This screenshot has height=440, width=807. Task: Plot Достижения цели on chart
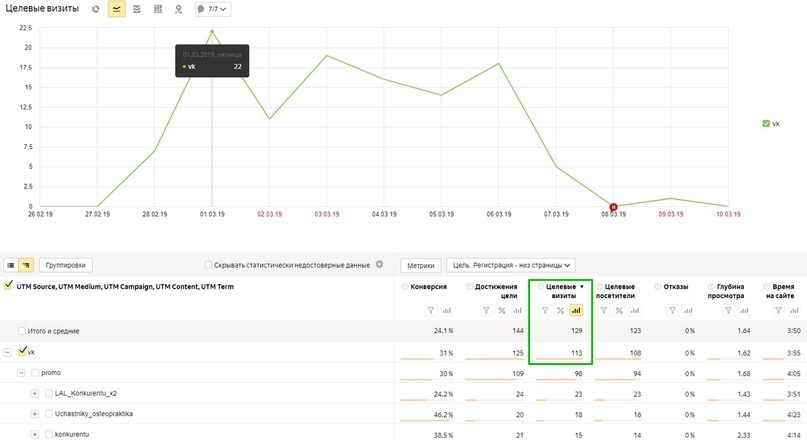[517, 310]
